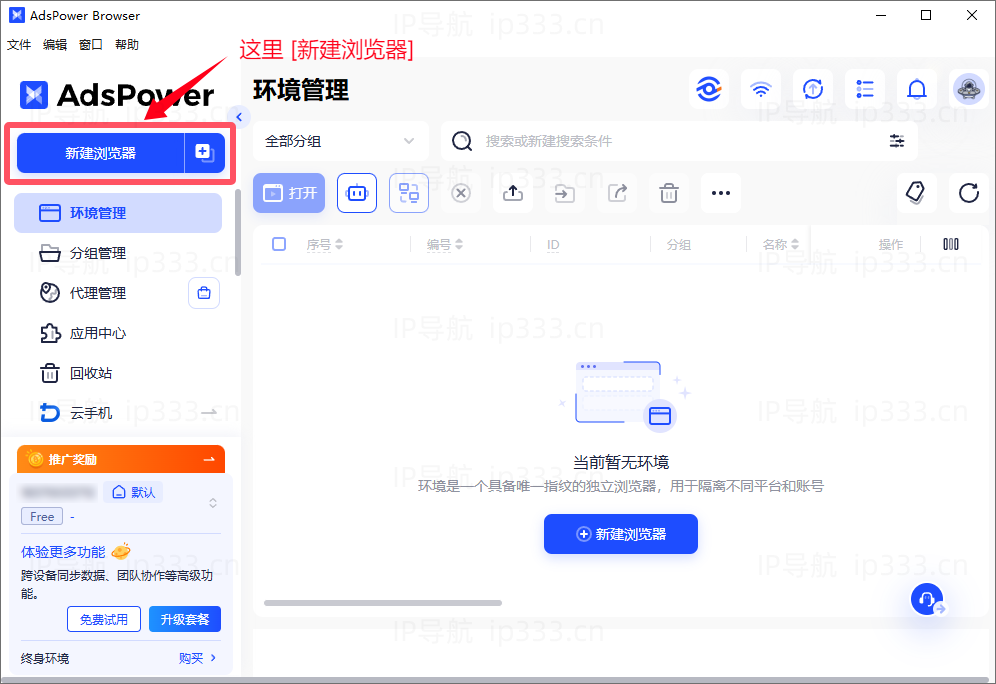Click the Wi-Fi network check icon
Image resolution: width=996 pixels, height=684 pixels.
pyautogui.click(x=761, y=89)
